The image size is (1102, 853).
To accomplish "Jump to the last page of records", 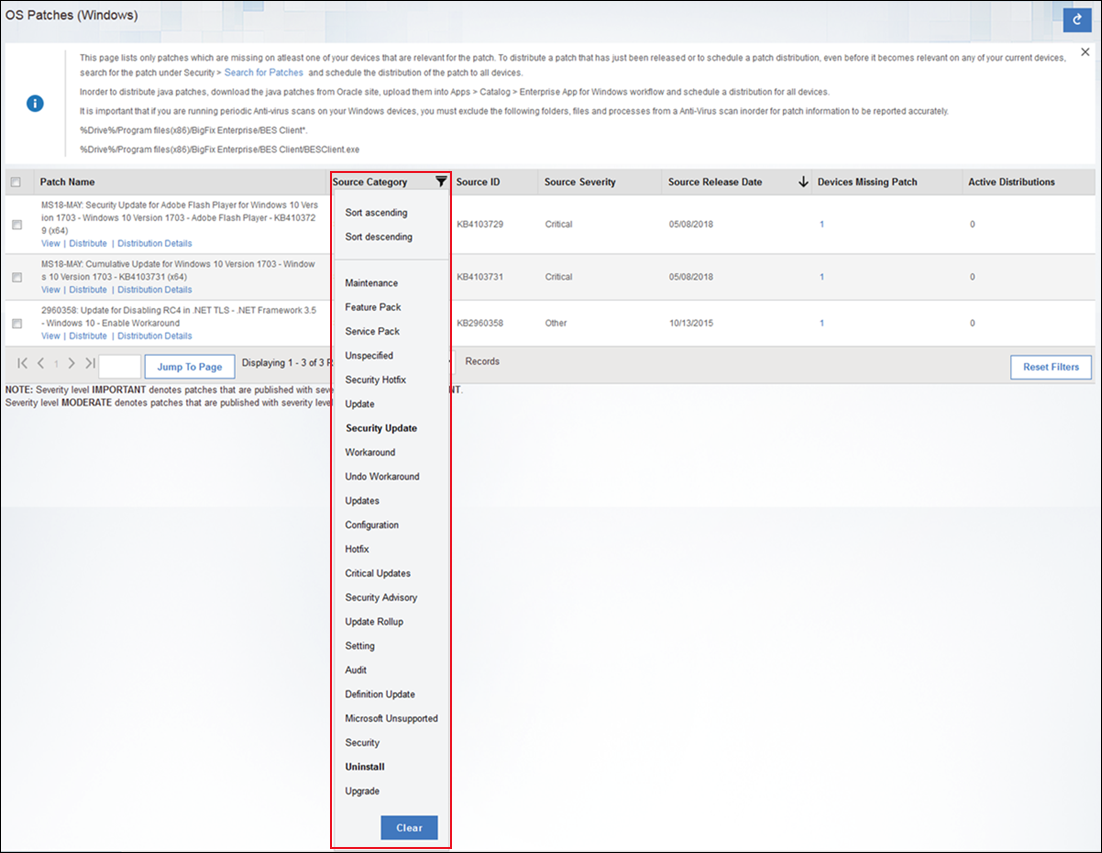I will coord(90,362).
